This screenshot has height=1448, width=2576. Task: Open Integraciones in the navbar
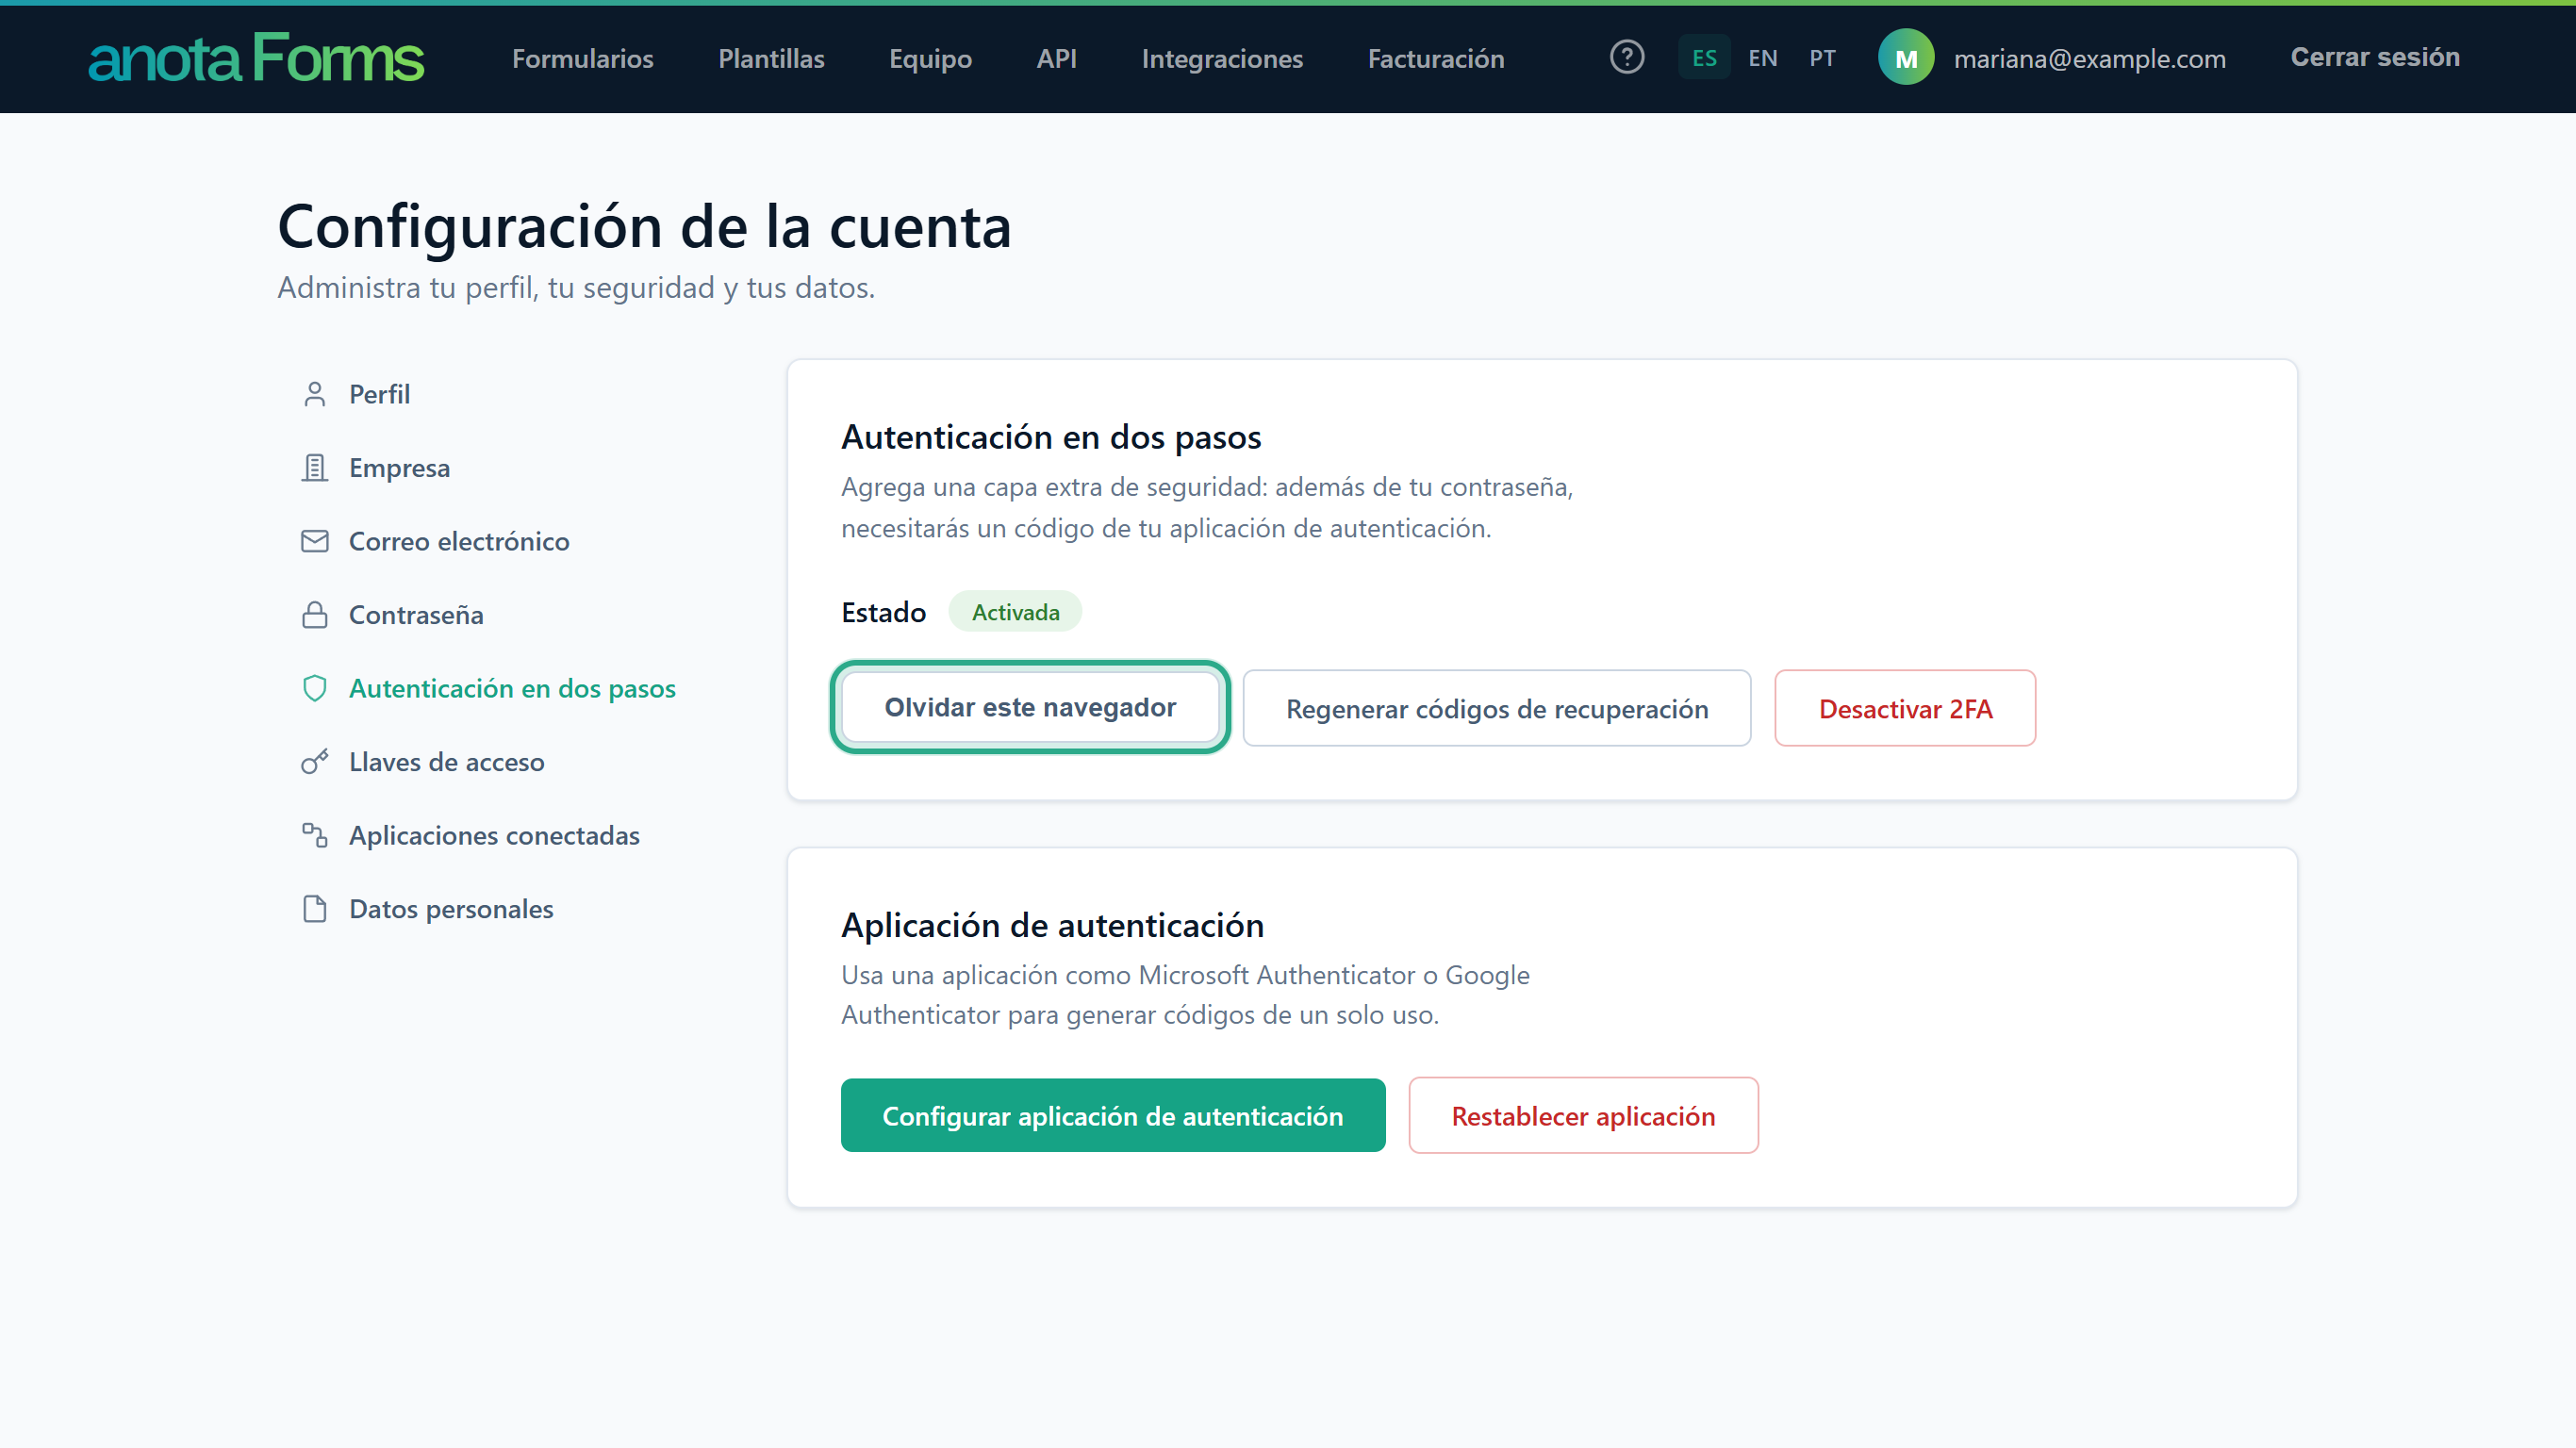1222,59
